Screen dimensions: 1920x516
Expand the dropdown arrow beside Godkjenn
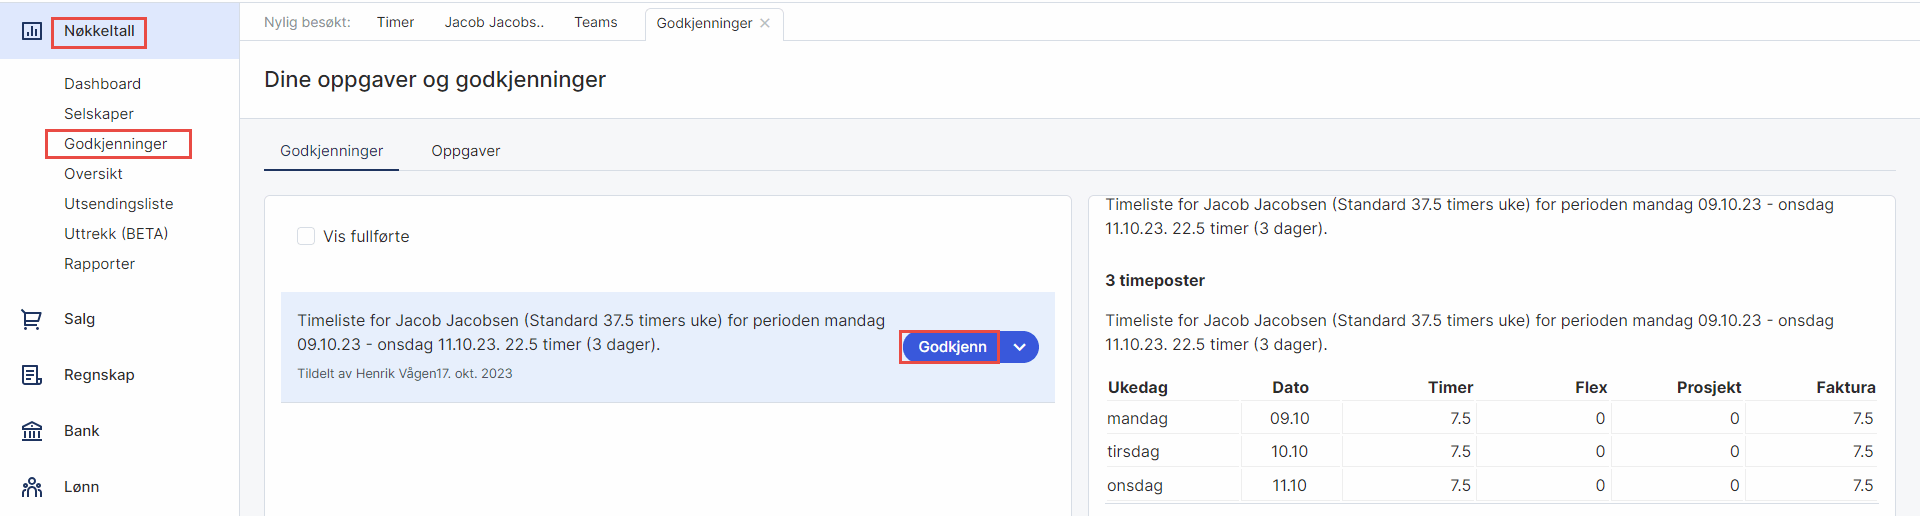point(1019,347)
